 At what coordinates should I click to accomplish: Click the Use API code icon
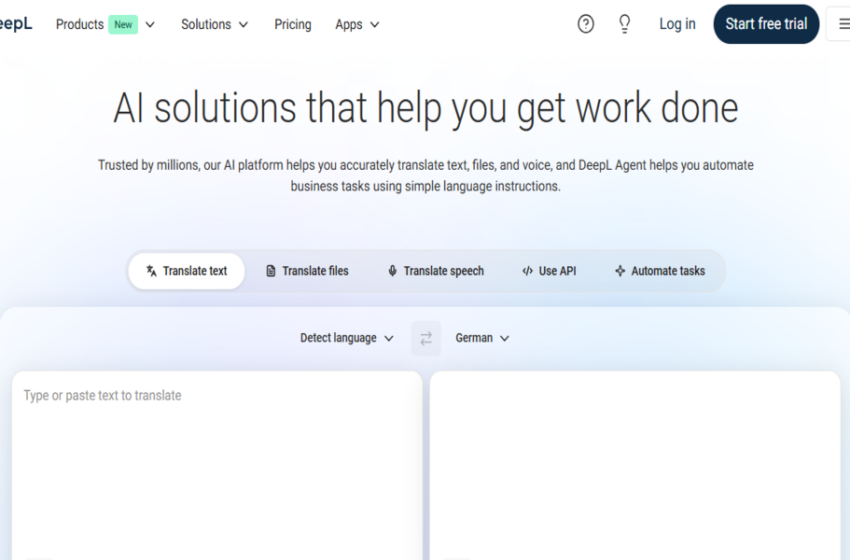pos(527,271)
